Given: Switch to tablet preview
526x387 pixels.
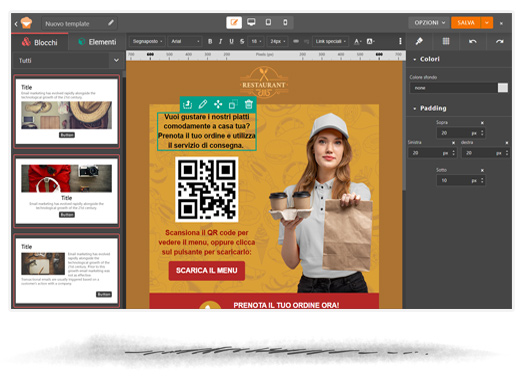Looking at the screenshot, I should 268,22.
